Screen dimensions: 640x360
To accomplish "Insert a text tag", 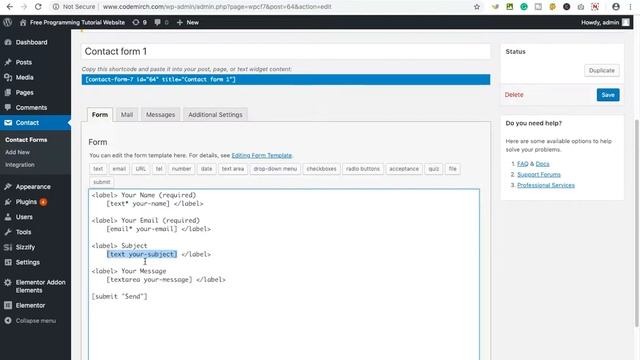I will coord(98,169).
